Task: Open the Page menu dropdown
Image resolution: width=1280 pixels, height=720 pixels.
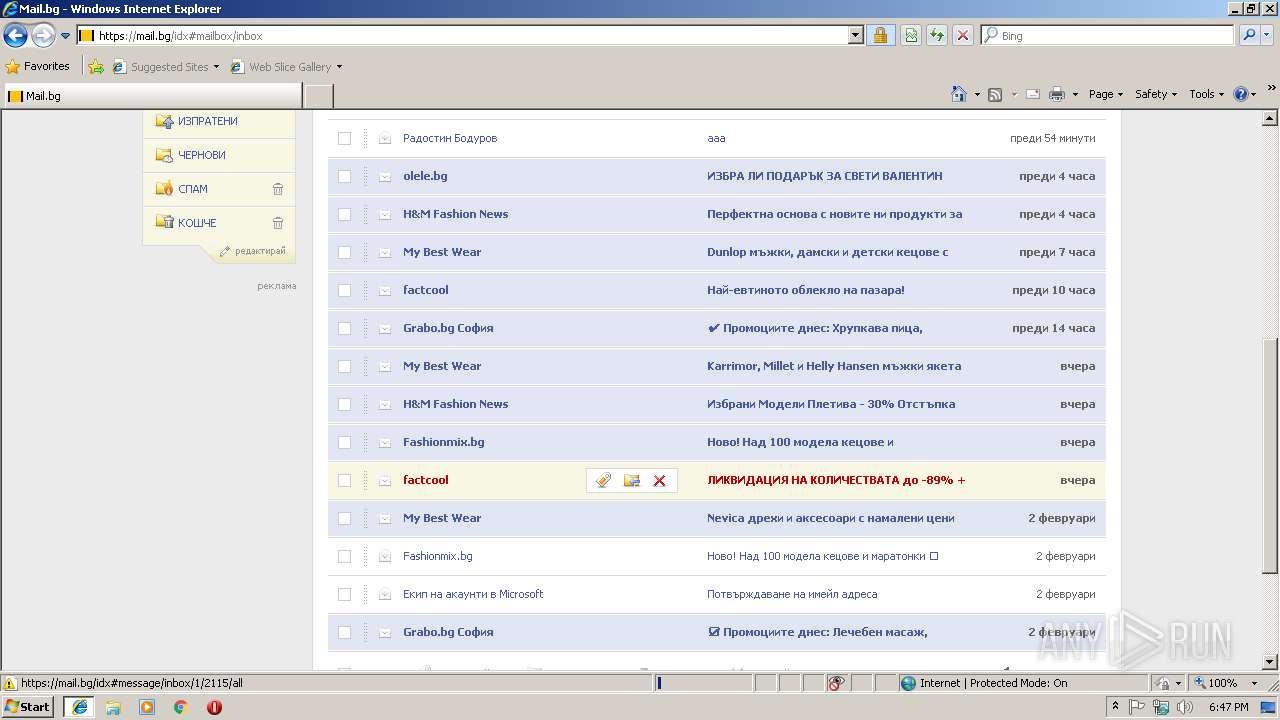Action: click(x=1106, y=94)
